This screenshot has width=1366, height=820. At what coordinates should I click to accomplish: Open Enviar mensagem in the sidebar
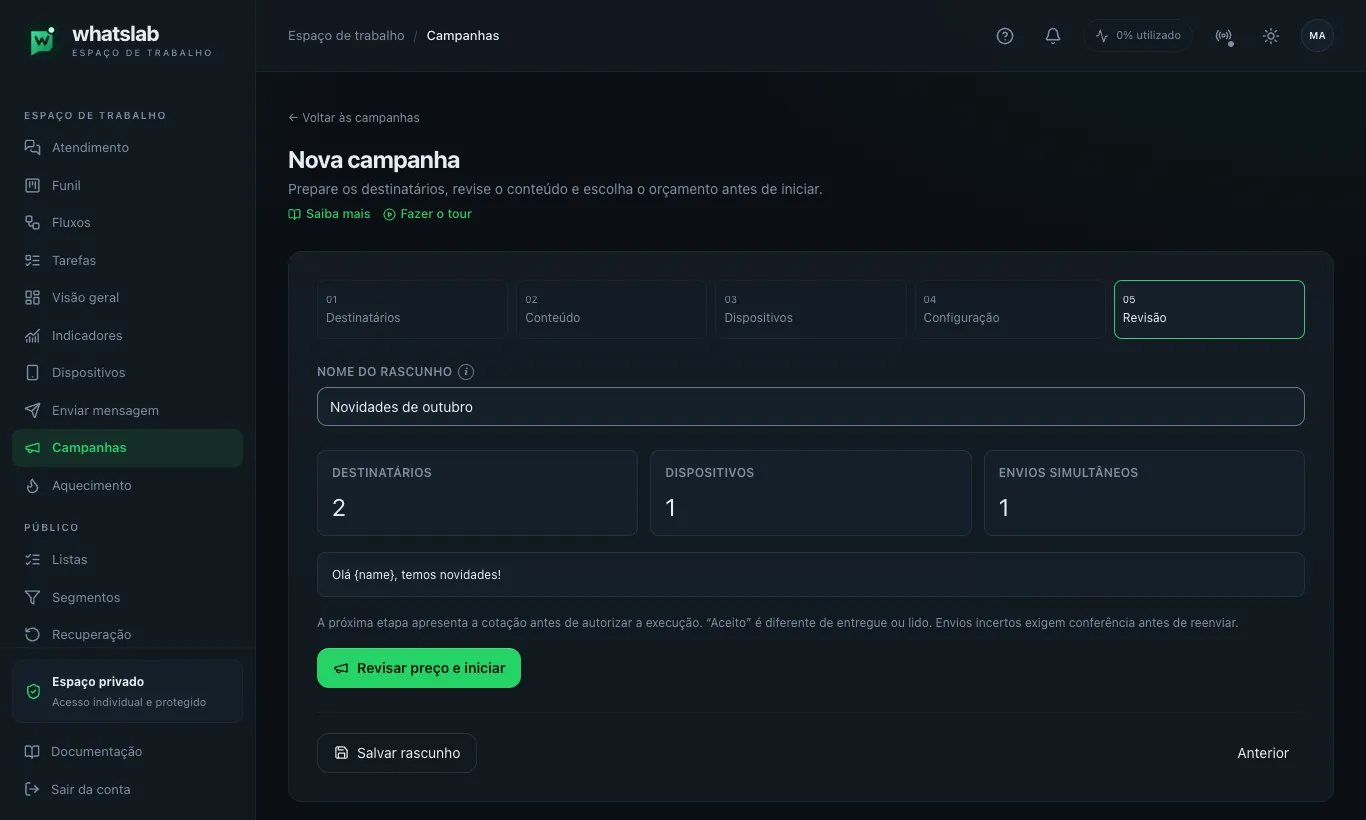(127, 410)
